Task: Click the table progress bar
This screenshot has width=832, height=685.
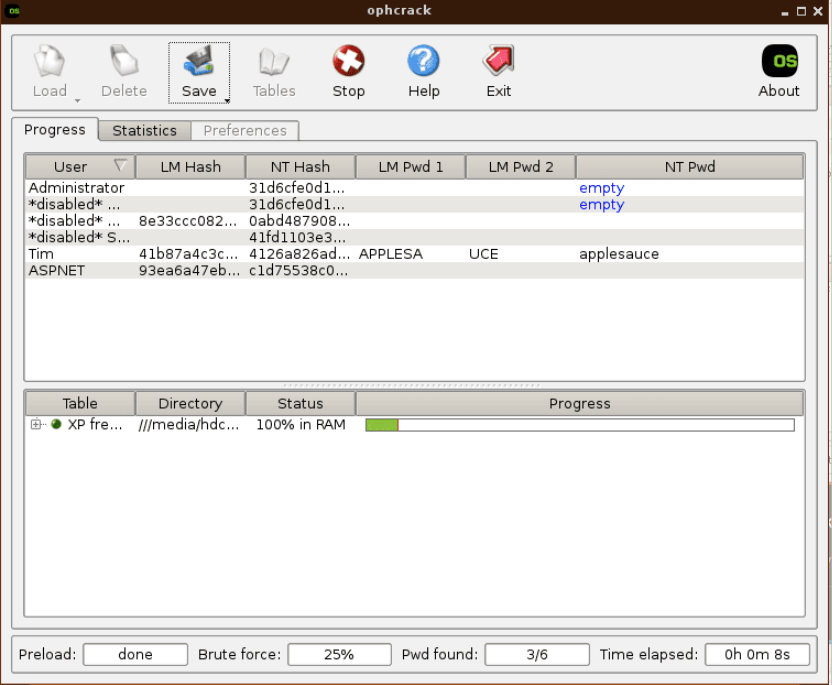Action: (x=579, y=425)
